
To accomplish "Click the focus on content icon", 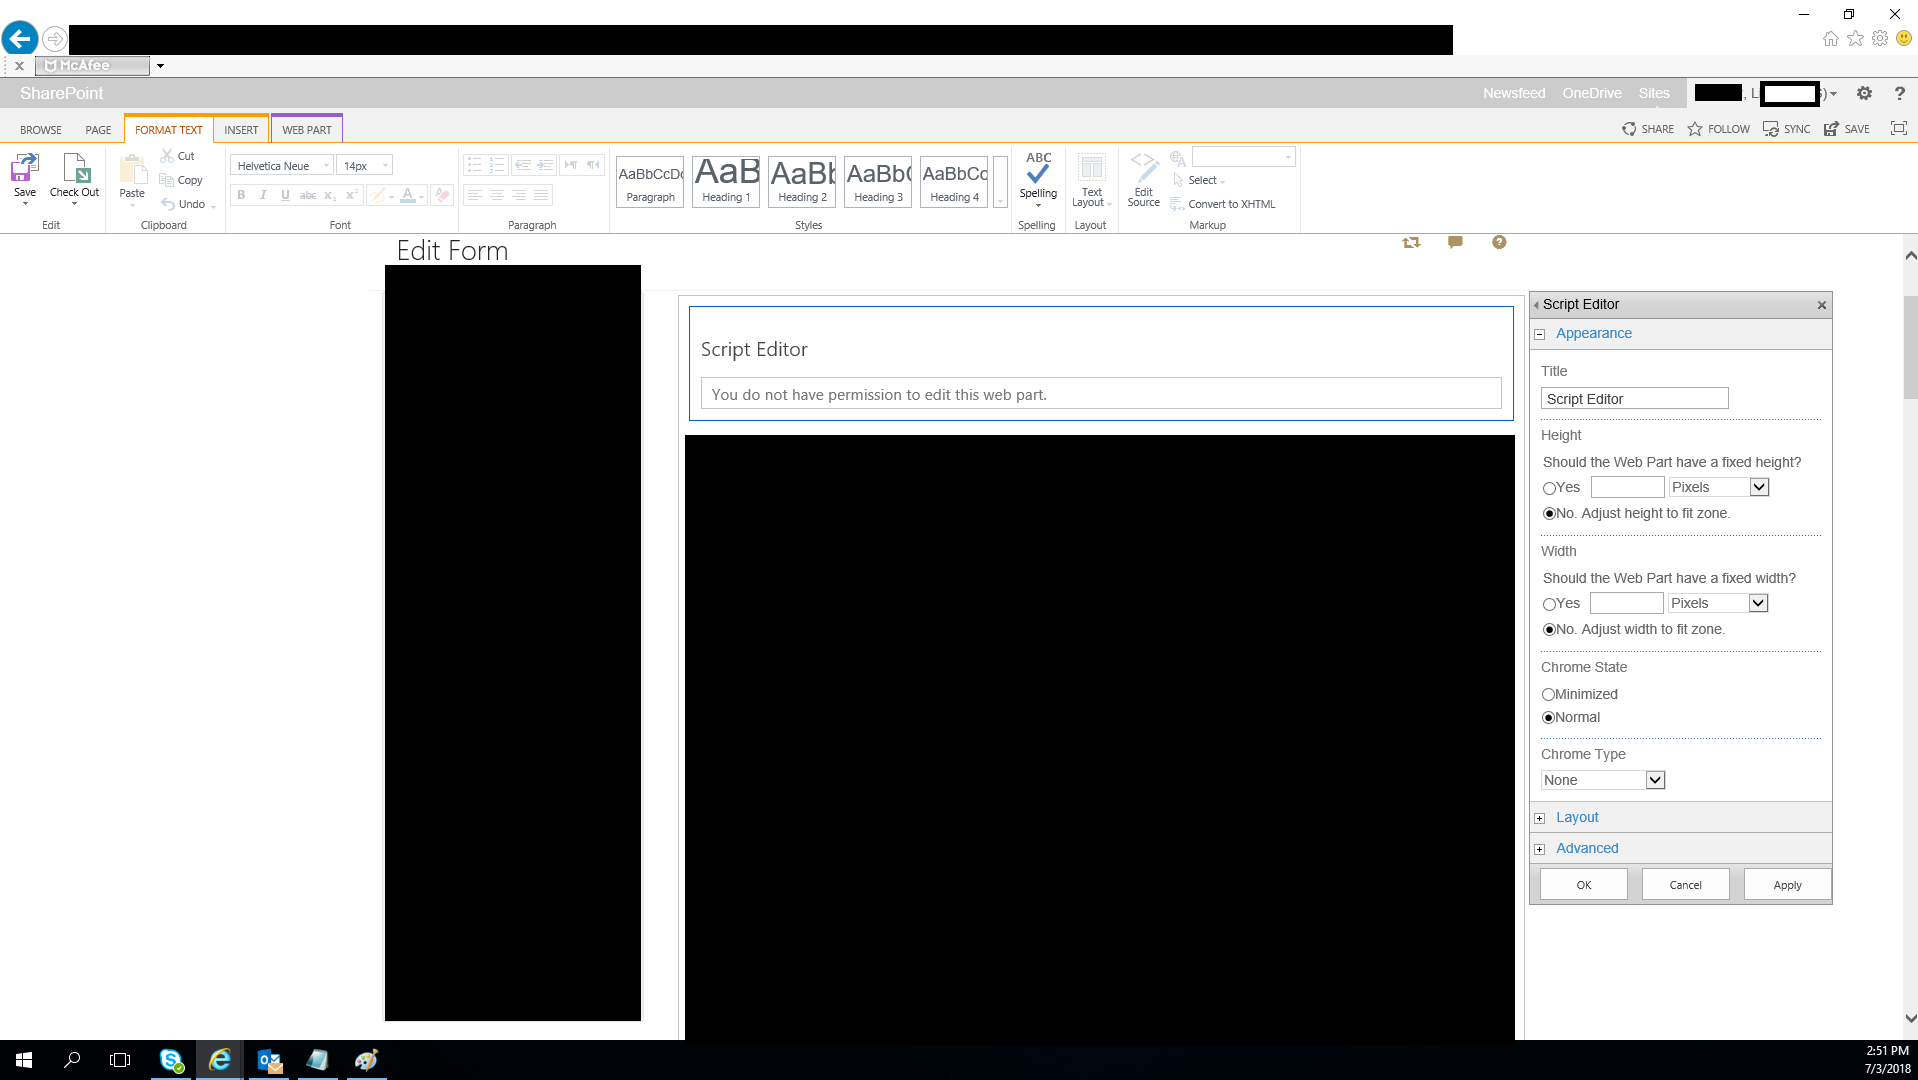I will [1899, 128].
